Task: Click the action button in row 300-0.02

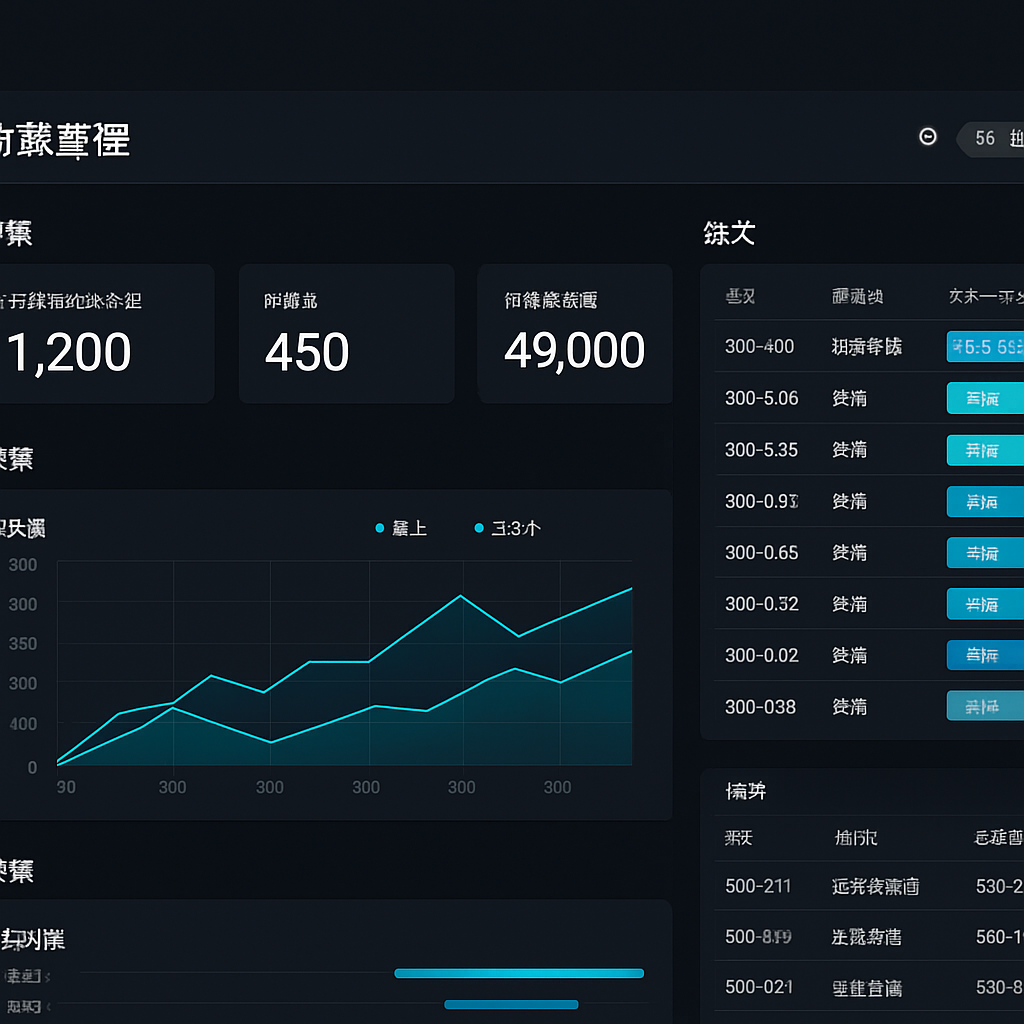Action: click(x=985, y=655)
